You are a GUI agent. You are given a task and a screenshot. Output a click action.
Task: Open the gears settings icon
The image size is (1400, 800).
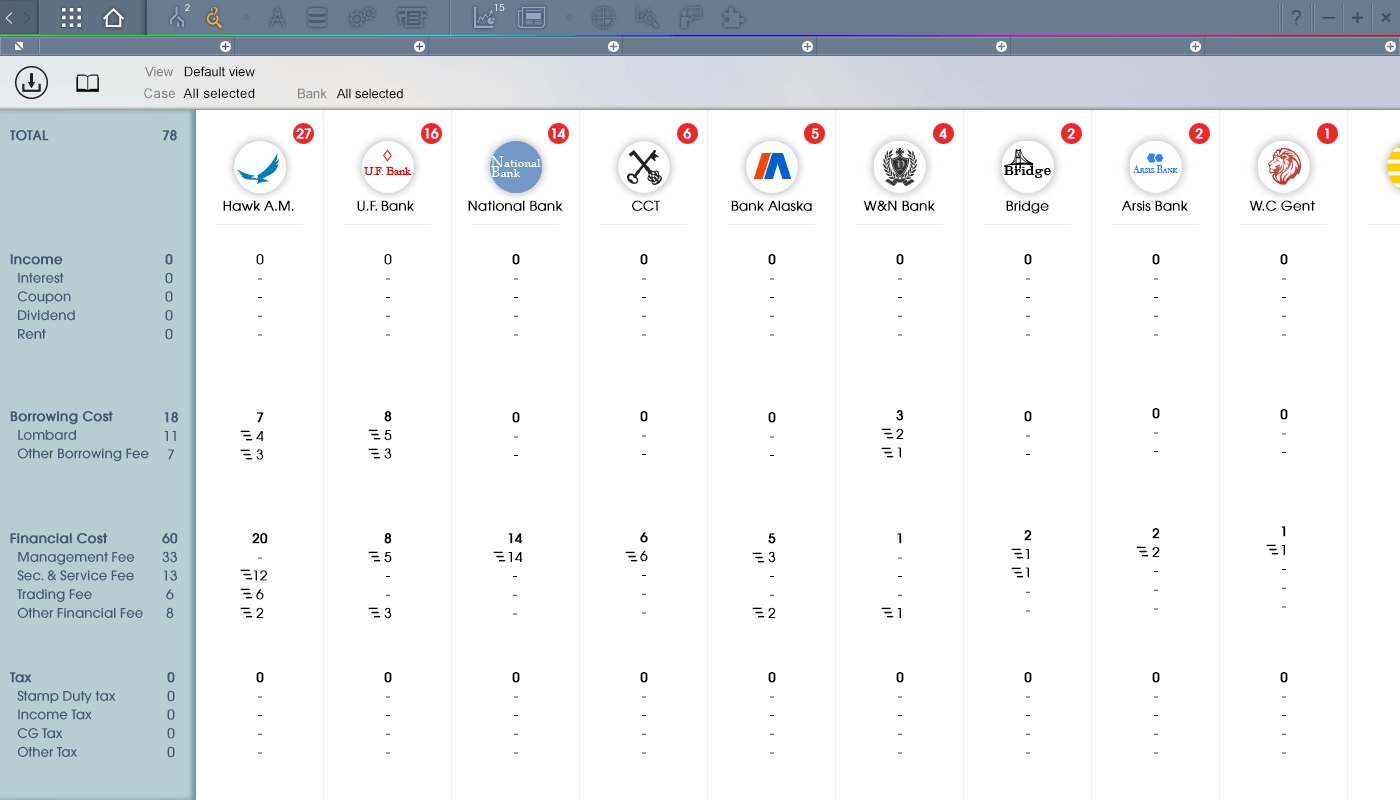tap(361, 17)
